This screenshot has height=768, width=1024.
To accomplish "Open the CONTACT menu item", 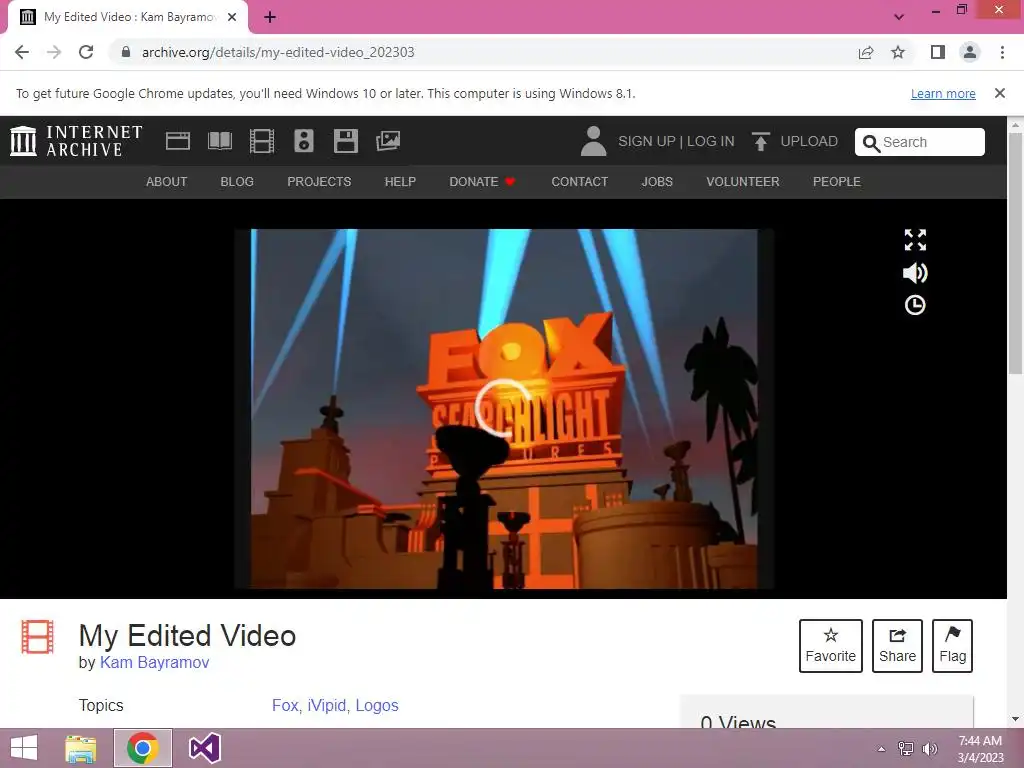I will coord(580,182).
